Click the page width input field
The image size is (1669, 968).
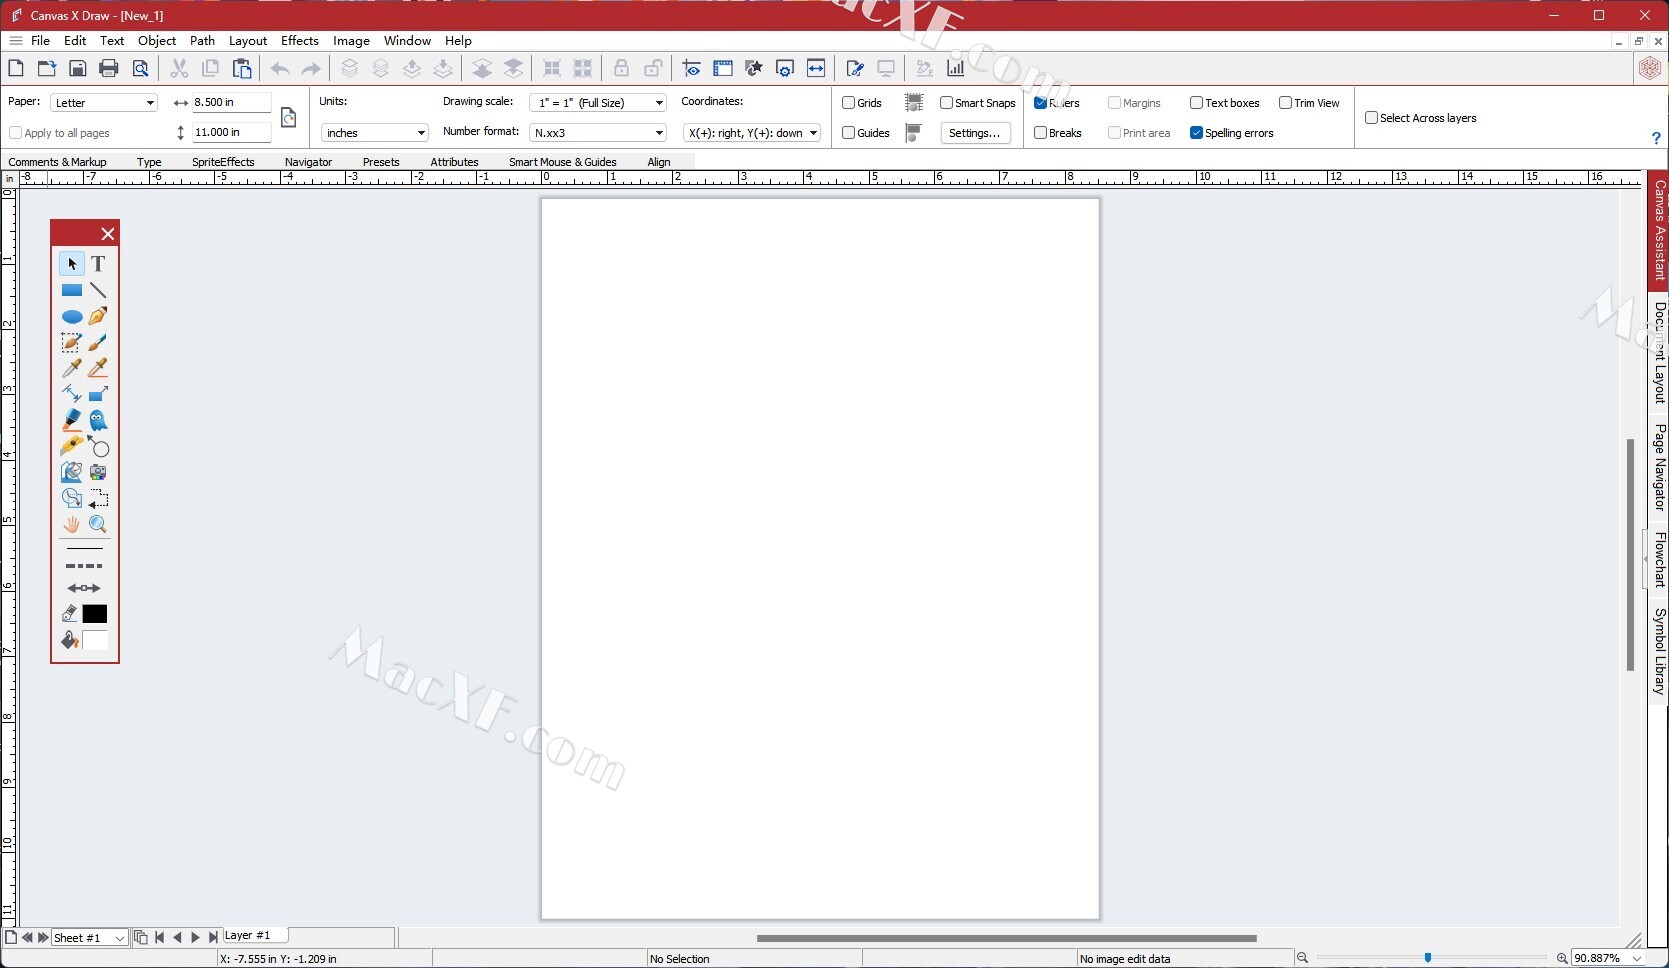[x=230, y=102]
